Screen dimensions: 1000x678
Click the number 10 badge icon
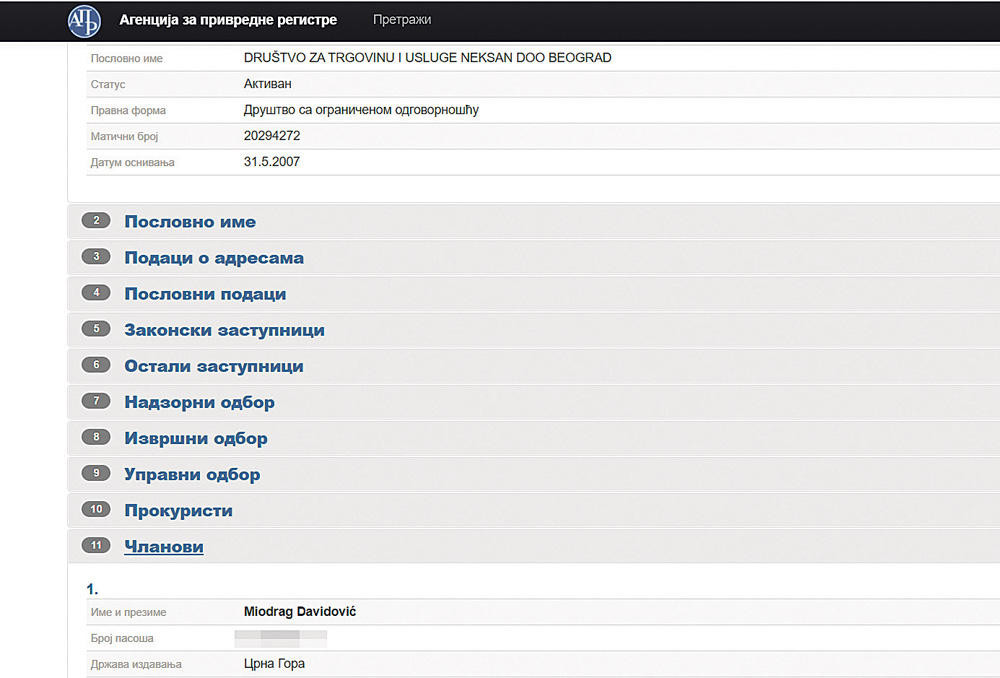point(96,509)
